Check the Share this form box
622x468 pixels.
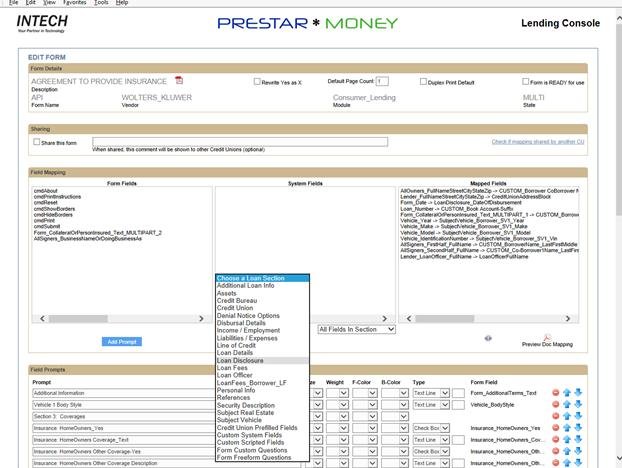point(37,142)
